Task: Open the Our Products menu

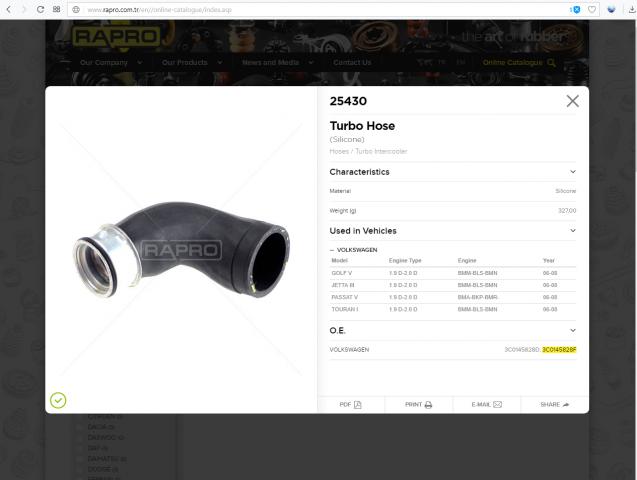Action: pos(184,63)
